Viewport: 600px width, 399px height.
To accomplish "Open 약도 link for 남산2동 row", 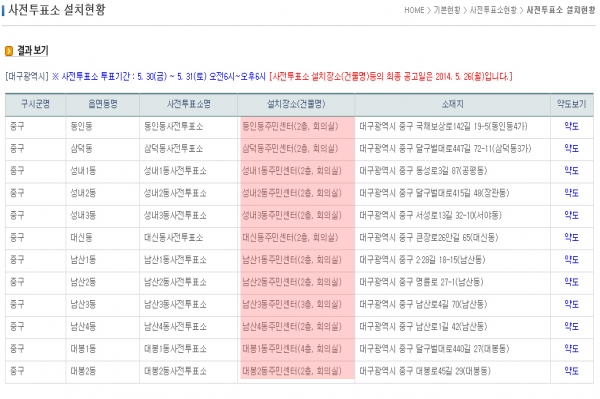I will [x=571, y=282].
